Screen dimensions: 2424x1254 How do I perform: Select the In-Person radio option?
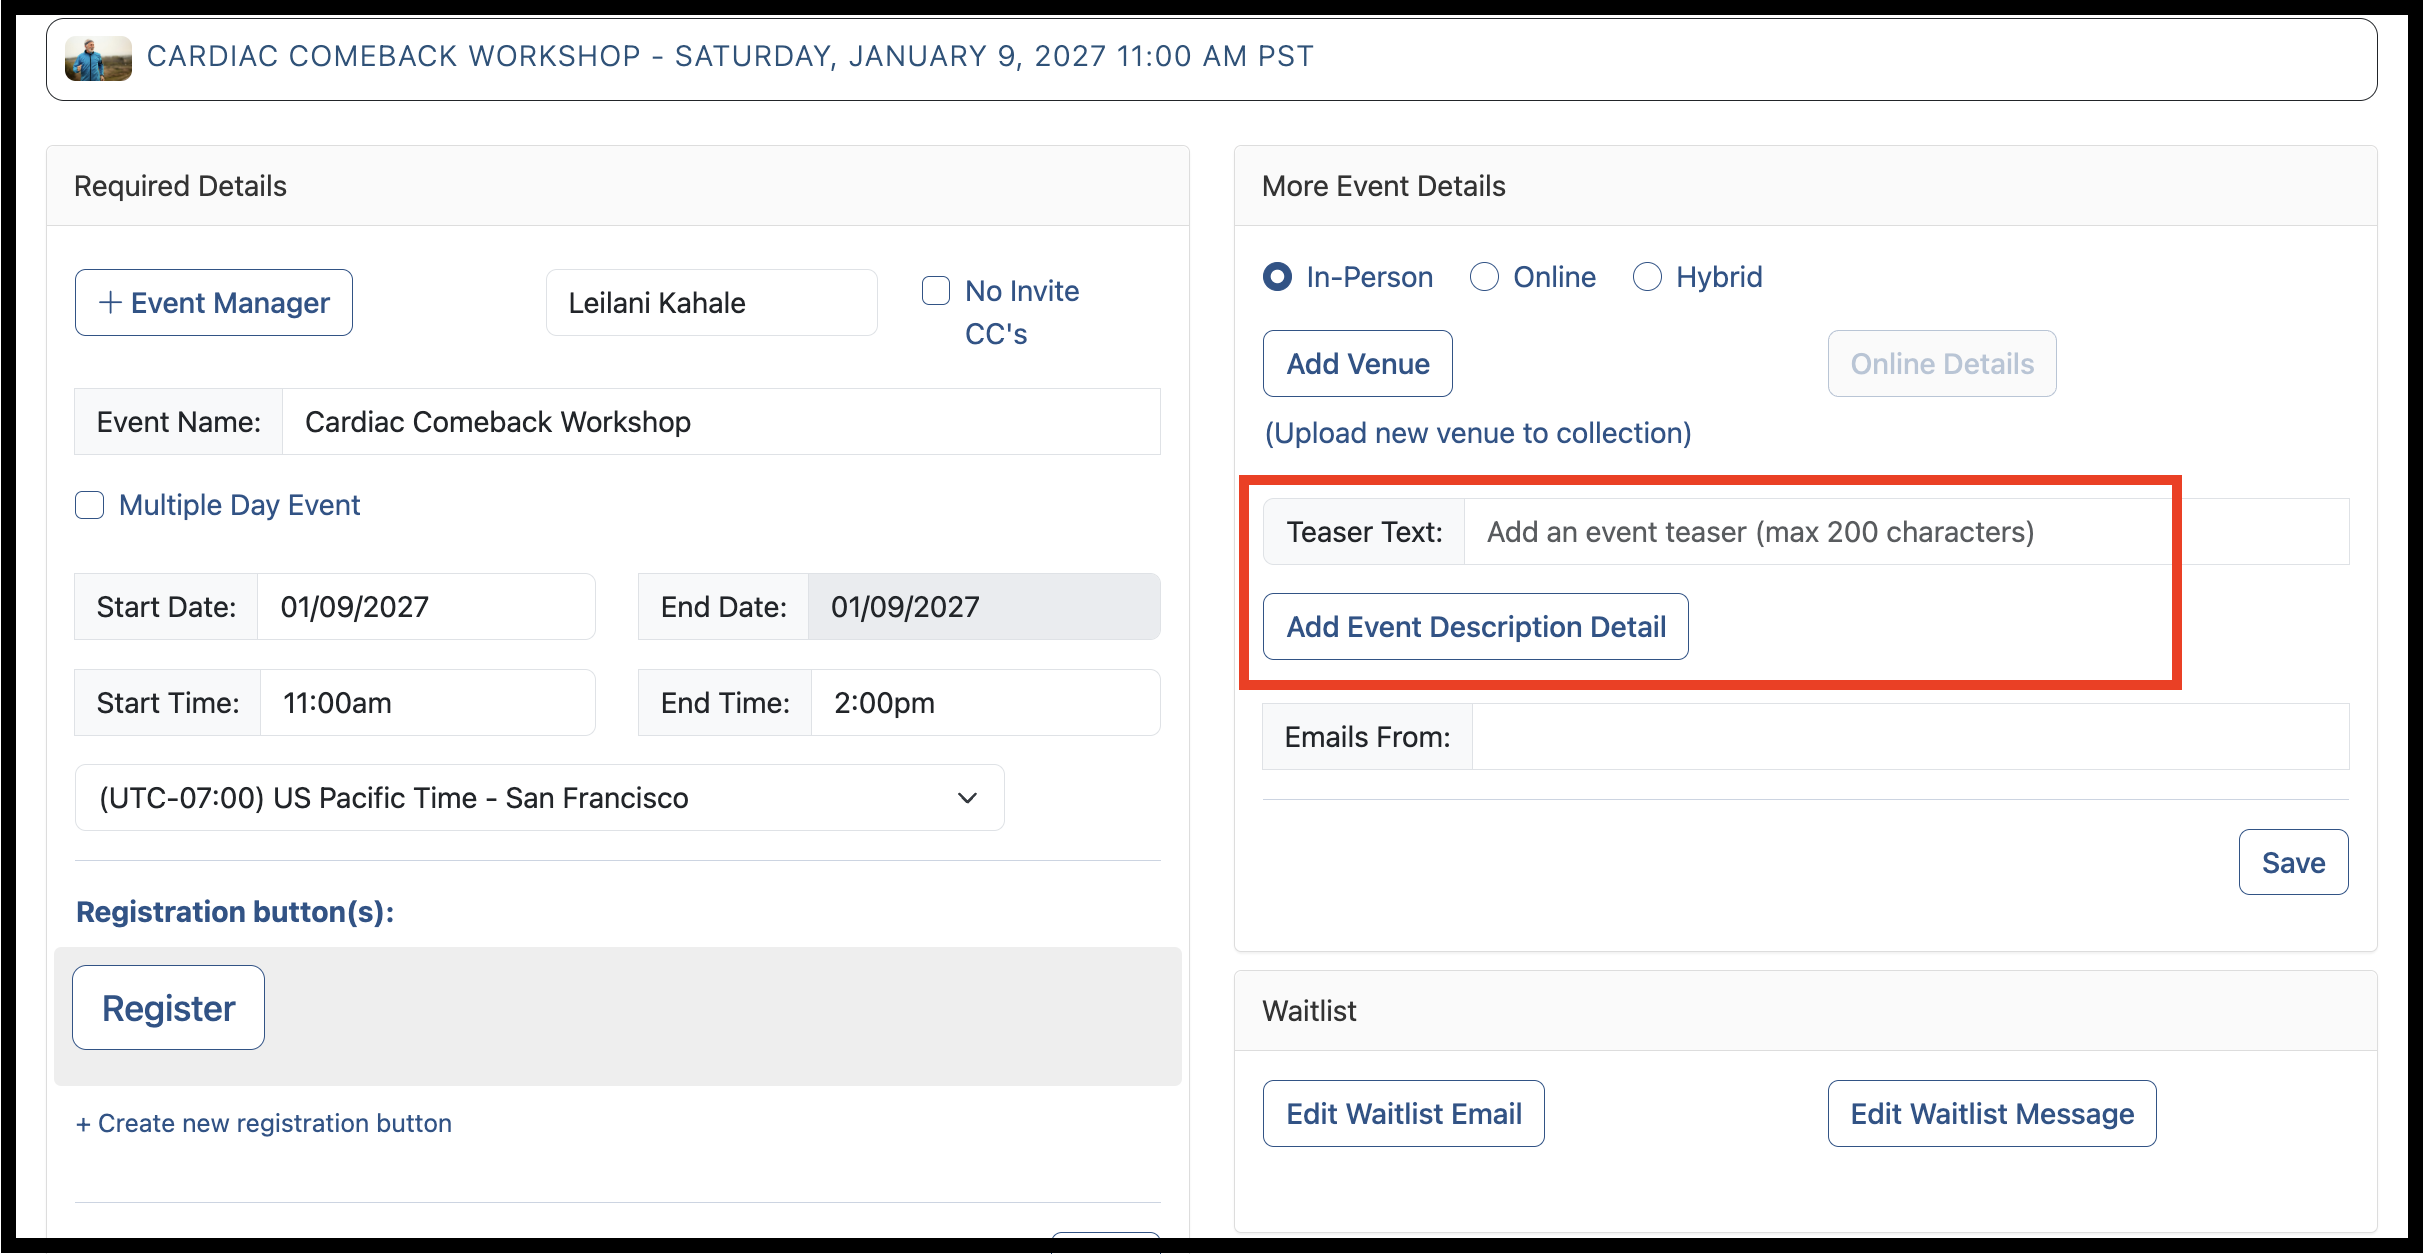pos(1277,277)
